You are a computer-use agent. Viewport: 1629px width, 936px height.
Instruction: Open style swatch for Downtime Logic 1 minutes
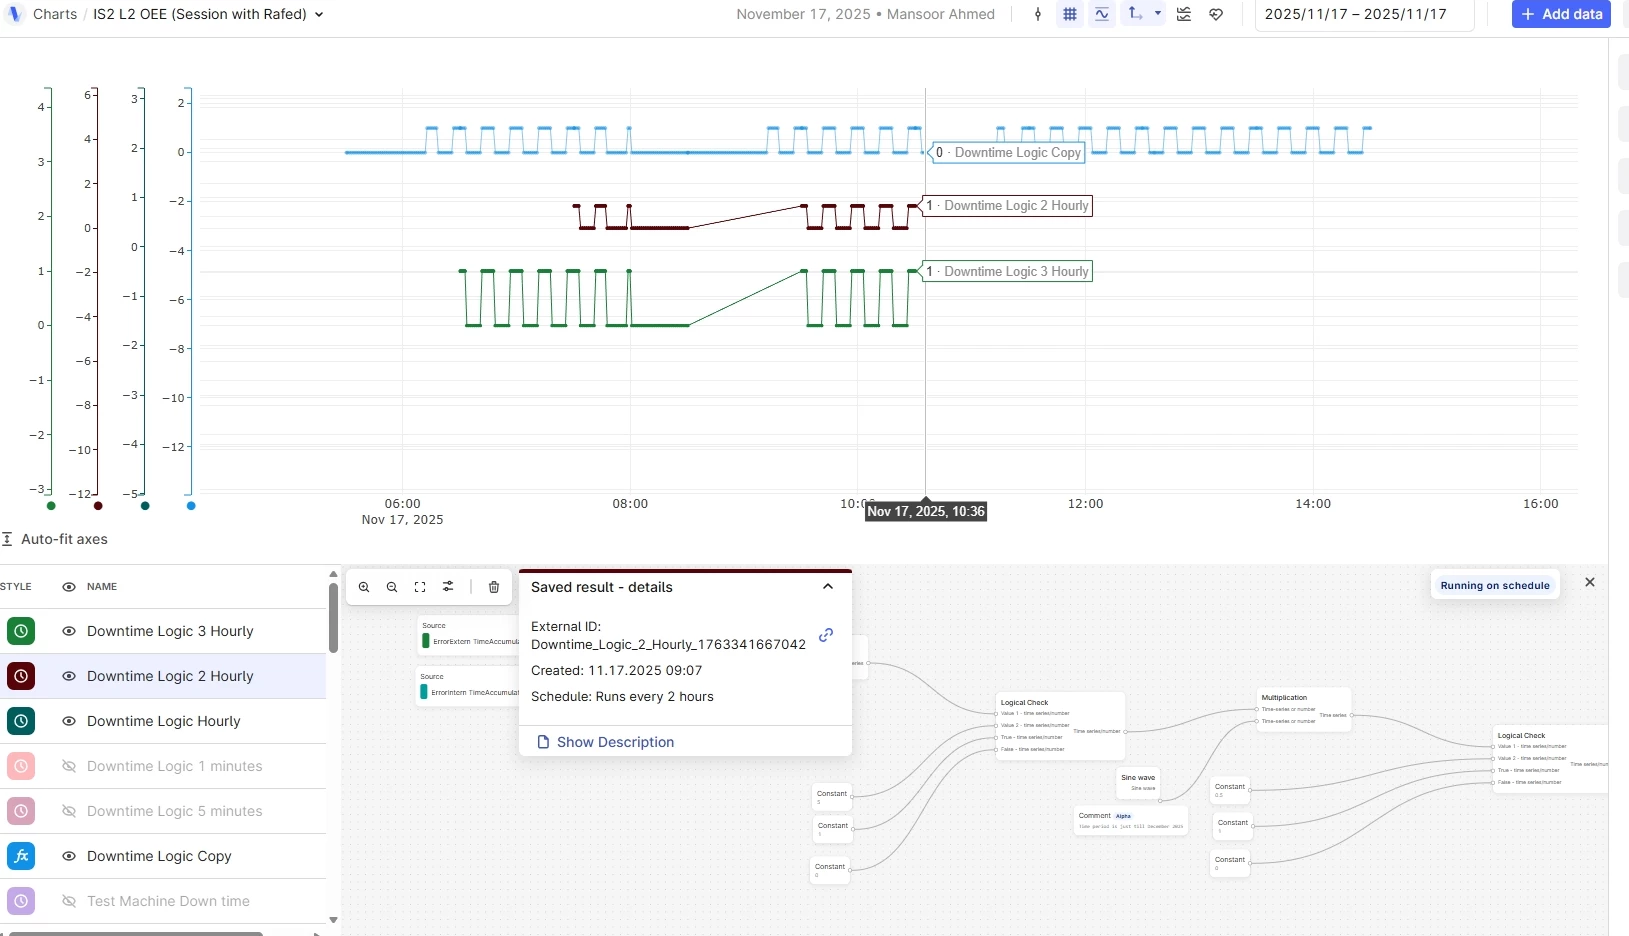[x=21, y=766]
